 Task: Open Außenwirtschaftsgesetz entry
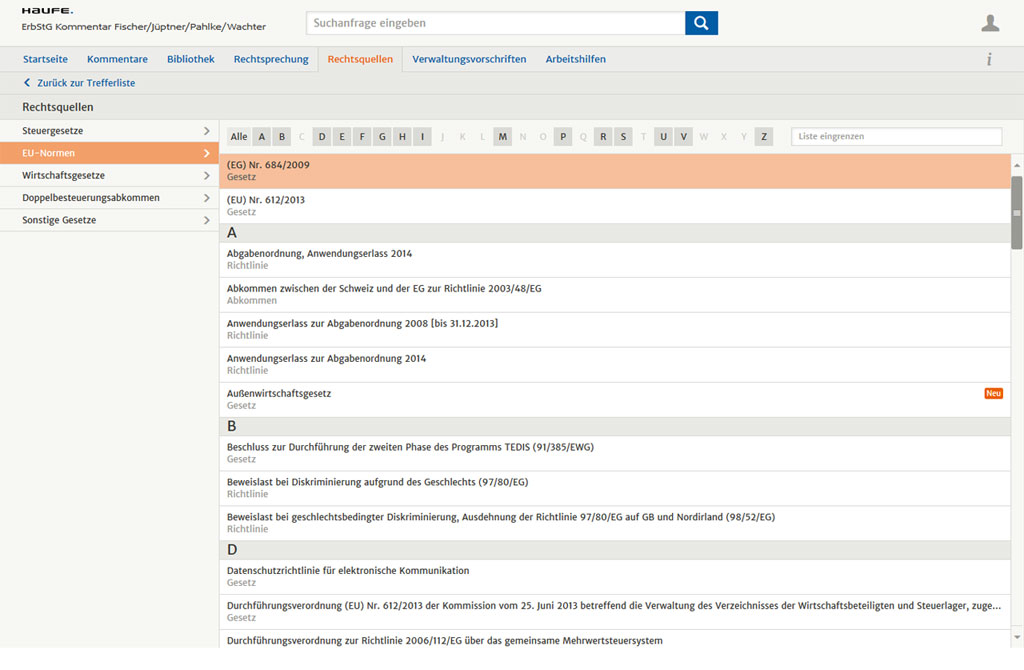tap(615, 399)
